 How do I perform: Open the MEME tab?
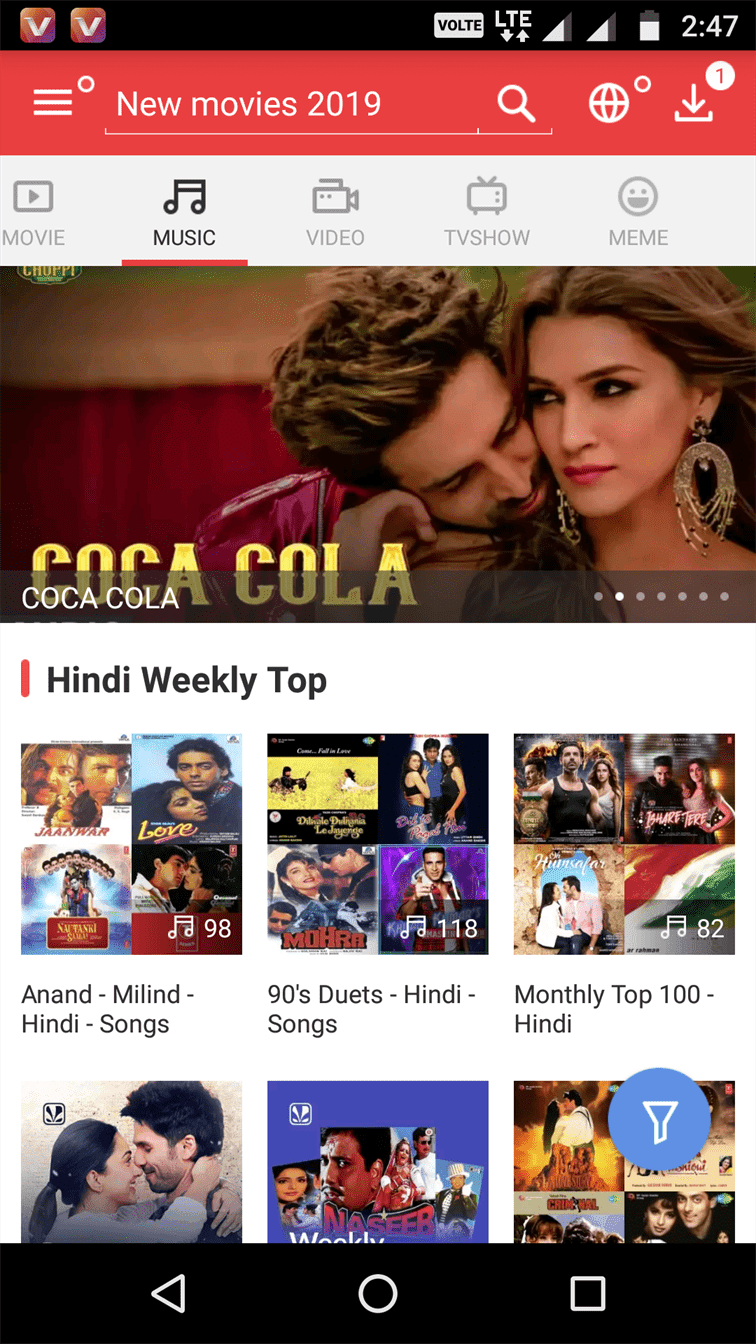(x=638, y=212)
